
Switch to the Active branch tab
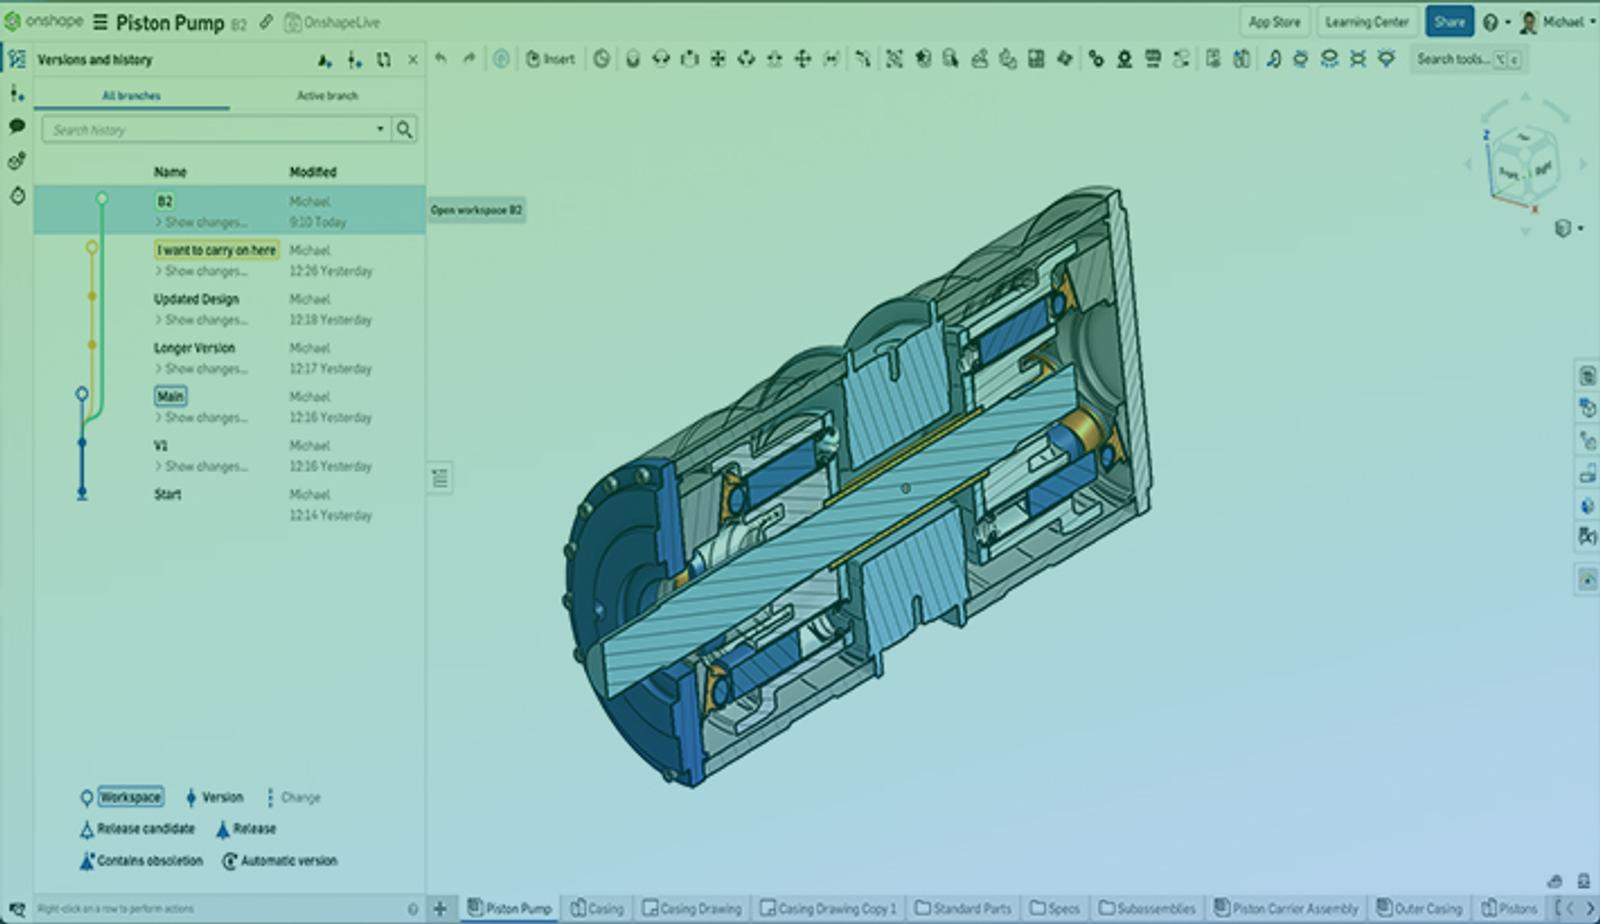pos(327,96)
